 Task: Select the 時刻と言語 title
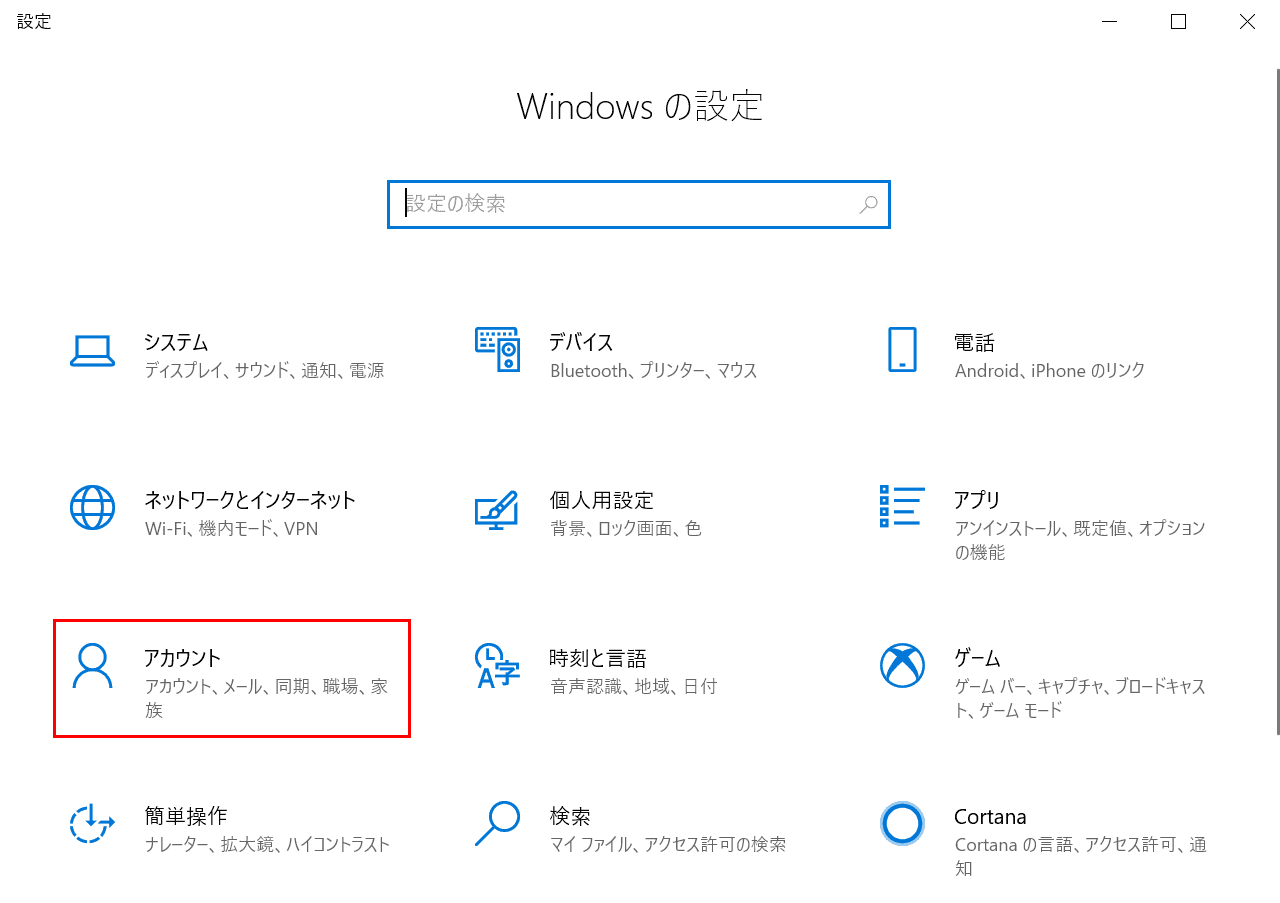[x=598, y=658]
